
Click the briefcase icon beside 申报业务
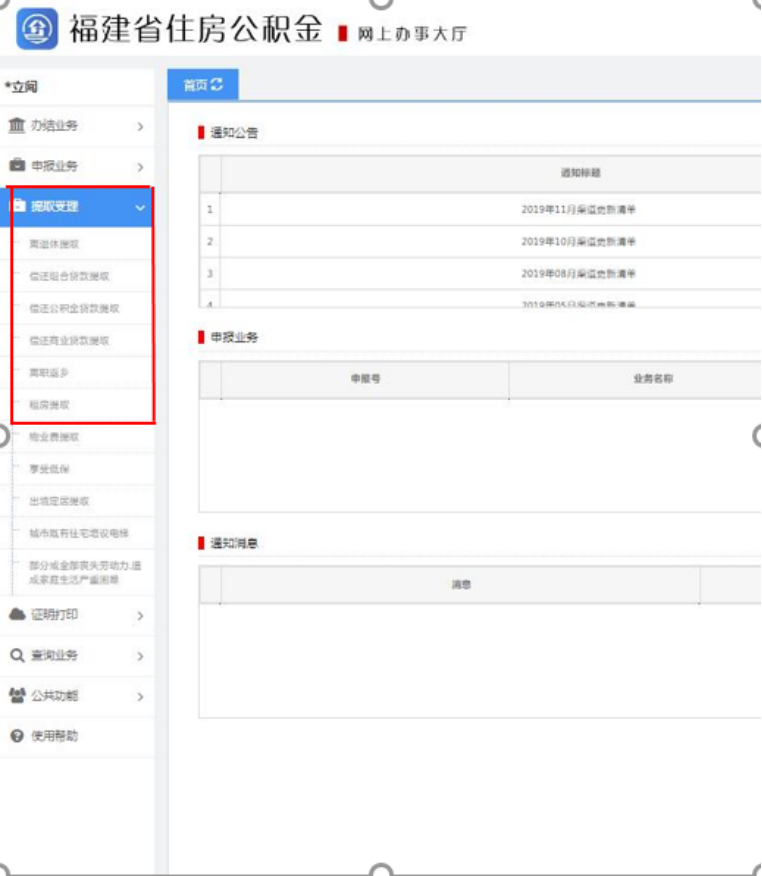(x=17, y=166)
